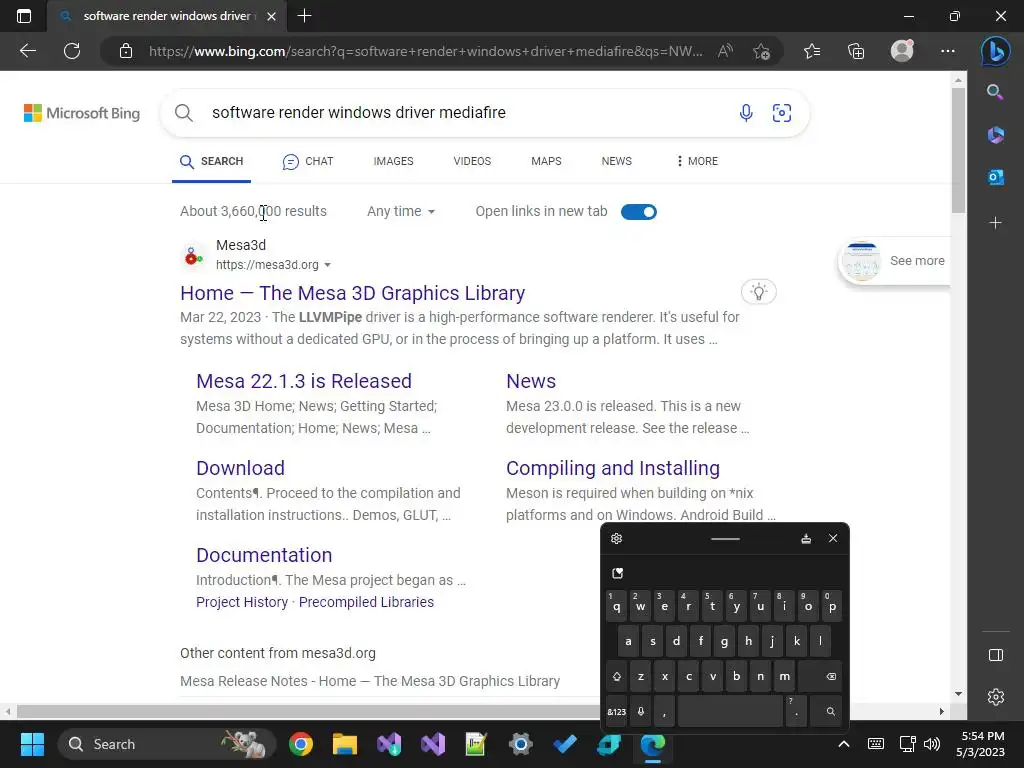Open the MORE search categories menu

[697, 161]
